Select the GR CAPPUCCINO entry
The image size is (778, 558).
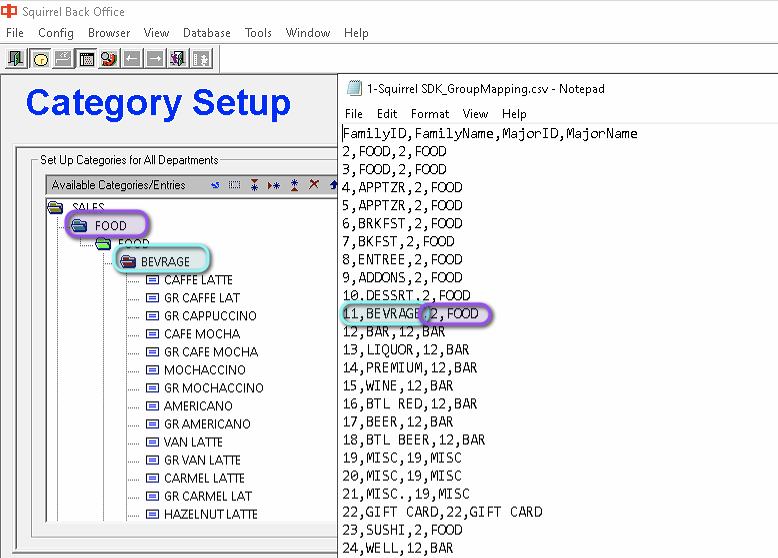(x=210, y=316)
